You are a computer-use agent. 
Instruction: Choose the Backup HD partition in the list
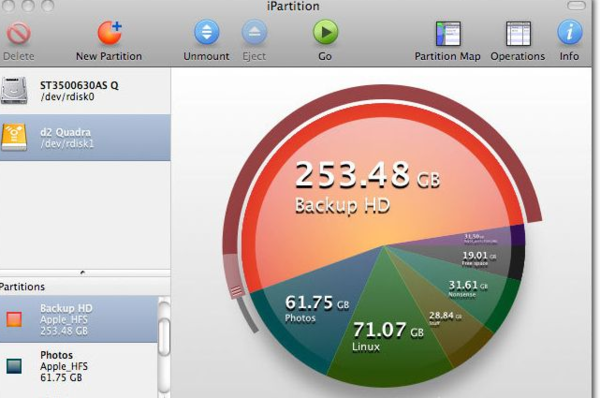click(x=78, y=319)
